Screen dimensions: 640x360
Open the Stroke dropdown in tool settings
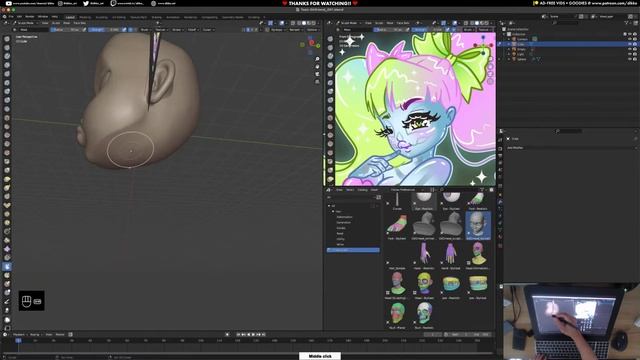point(177,30)
